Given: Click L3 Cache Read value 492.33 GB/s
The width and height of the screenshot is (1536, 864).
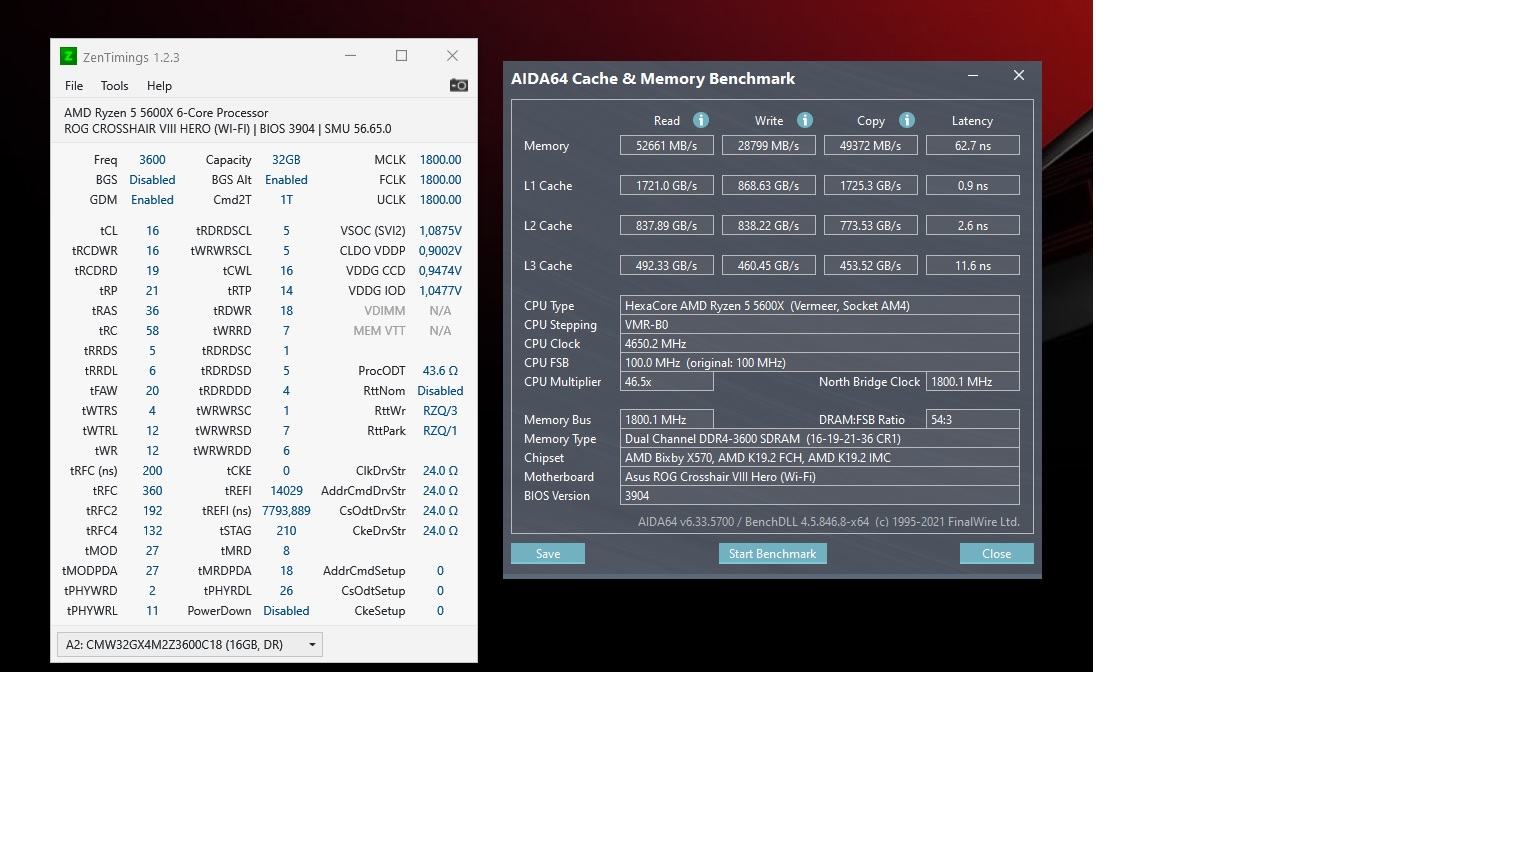Looking at the screenshot, I should (666, 266).
